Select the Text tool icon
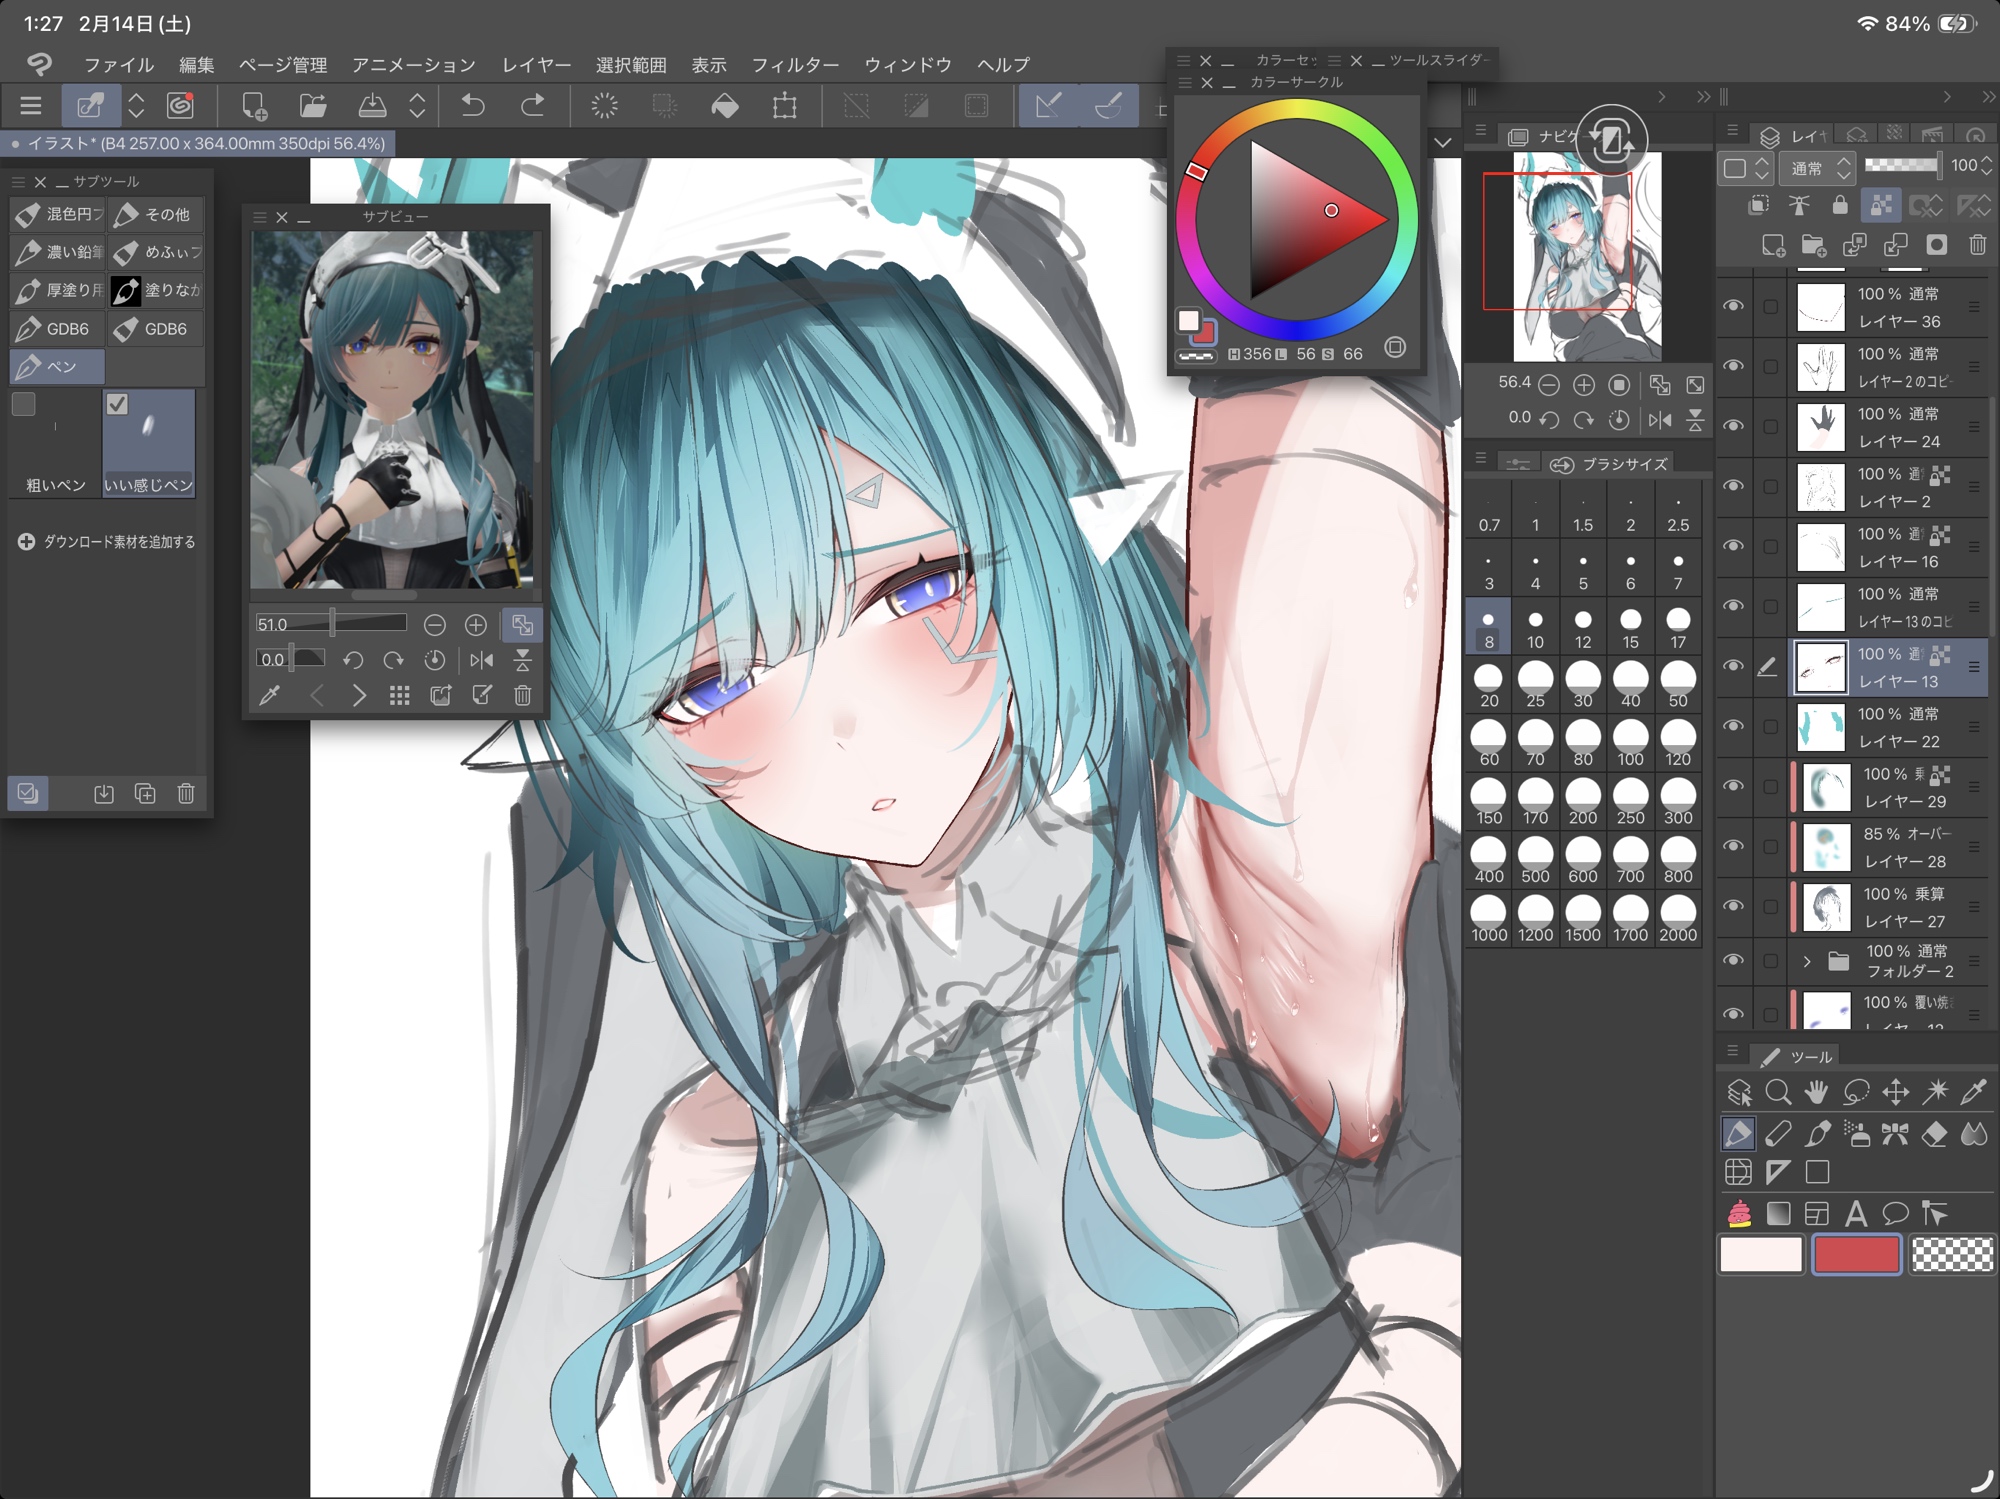Viewport: 2000px width, 1499px height. point(1856,1213)
